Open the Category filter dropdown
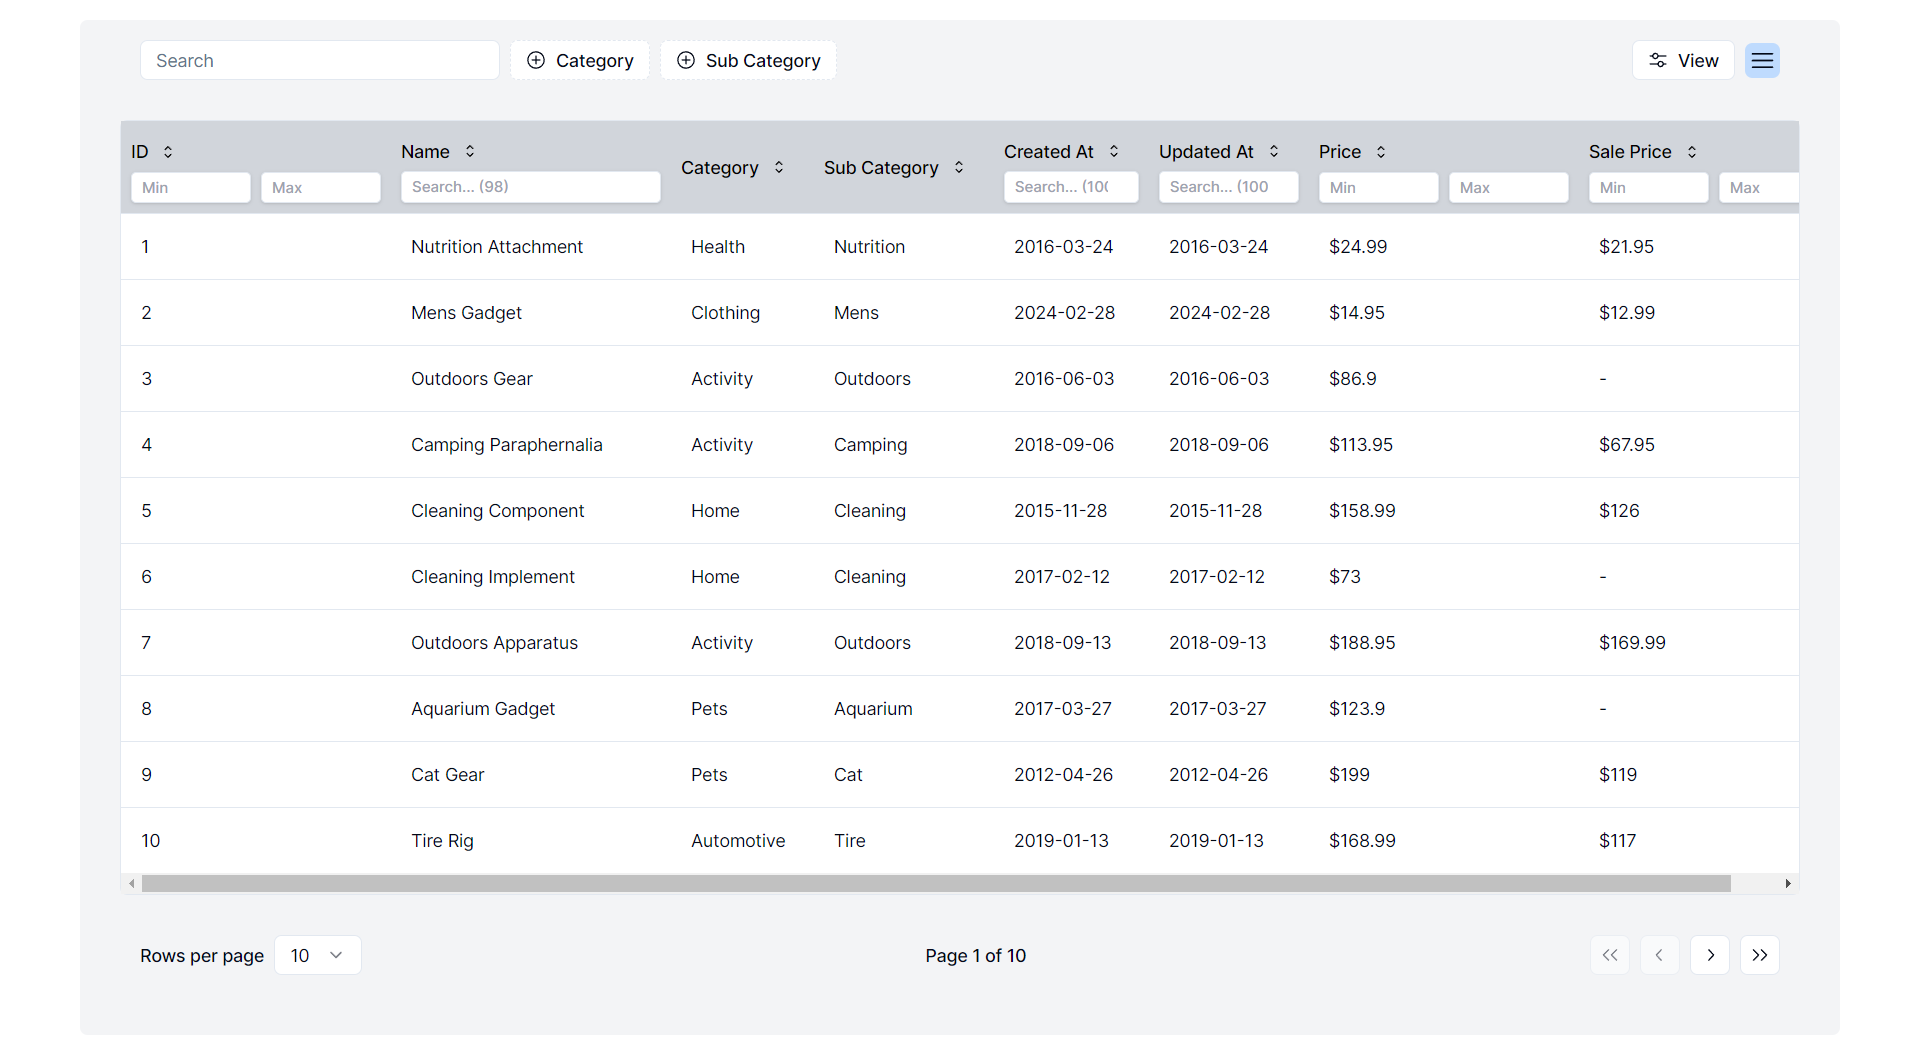The height and width of the screenshot is (1055, 1920). point(580,61)
